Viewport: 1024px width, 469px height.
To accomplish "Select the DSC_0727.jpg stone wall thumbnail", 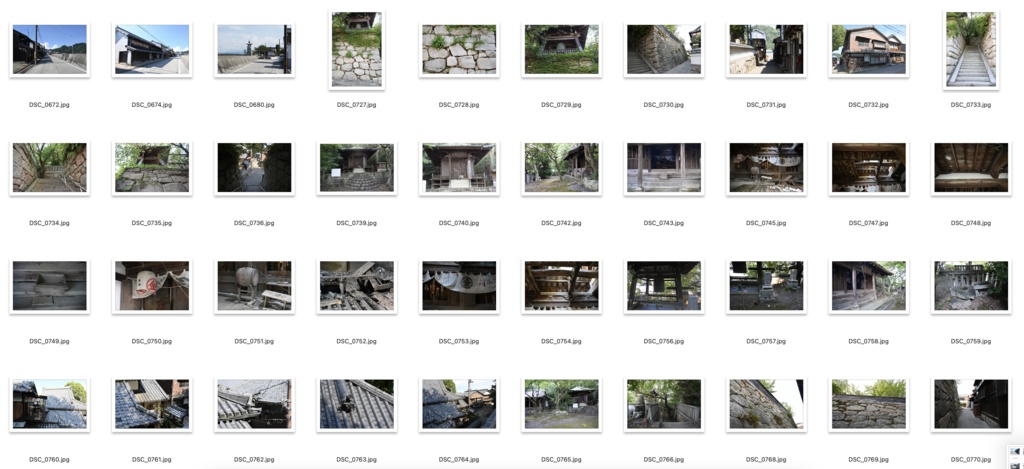I will point(357,50).
